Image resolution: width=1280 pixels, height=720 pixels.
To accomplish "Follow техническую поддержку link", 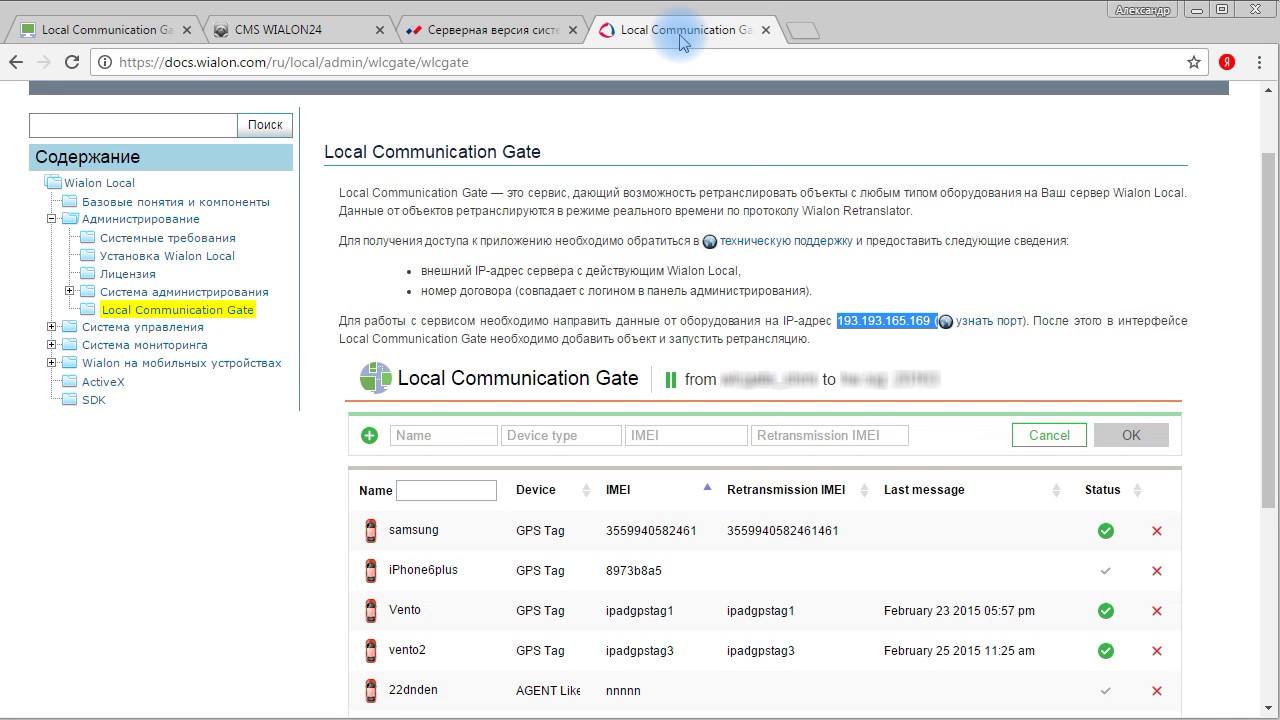I will (786, 241).
